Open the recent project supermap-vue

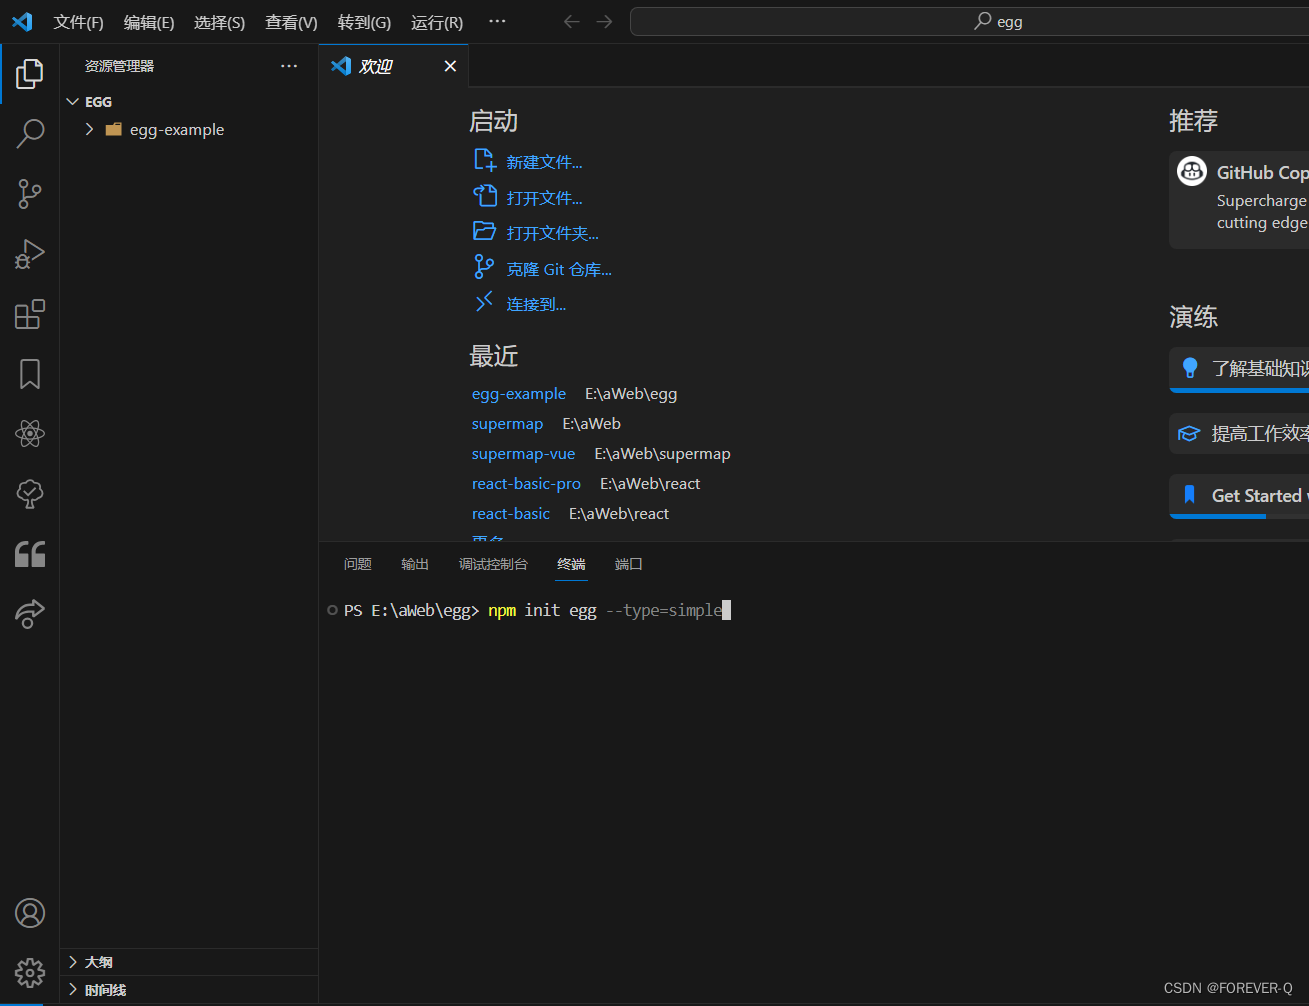(523, 453)
